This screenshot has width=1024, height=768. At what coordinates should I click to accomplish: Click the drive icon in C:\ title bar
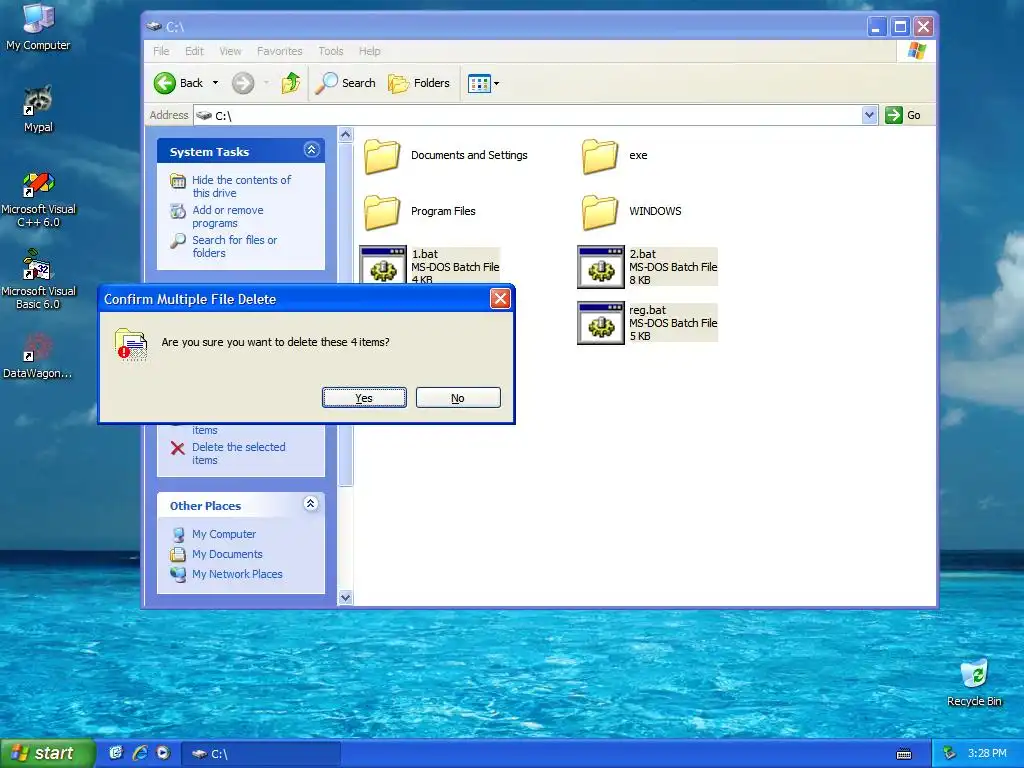pos(153,26)
